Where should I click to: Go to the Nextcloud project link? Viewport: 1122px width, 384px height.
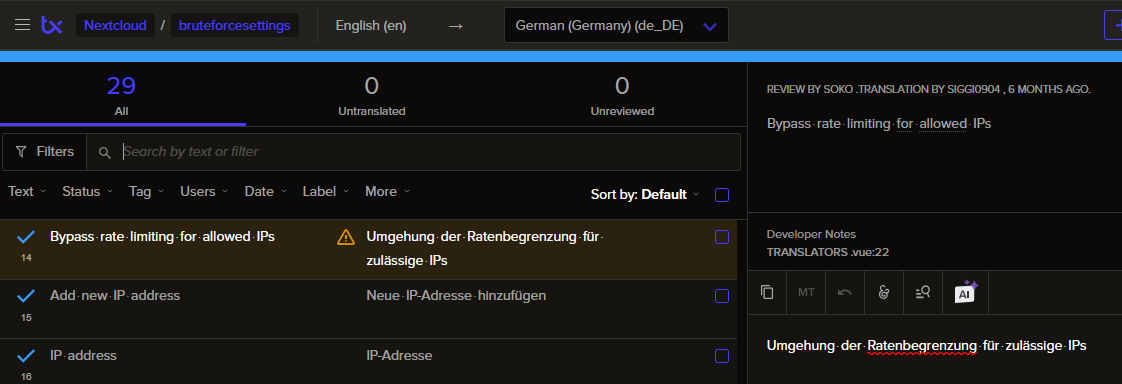click(115, 26)
